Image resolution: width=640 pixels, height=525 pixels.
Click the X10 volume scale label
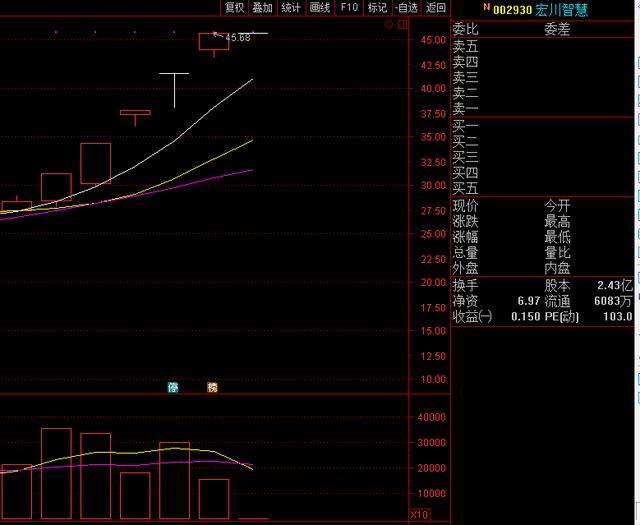[420, 514]
